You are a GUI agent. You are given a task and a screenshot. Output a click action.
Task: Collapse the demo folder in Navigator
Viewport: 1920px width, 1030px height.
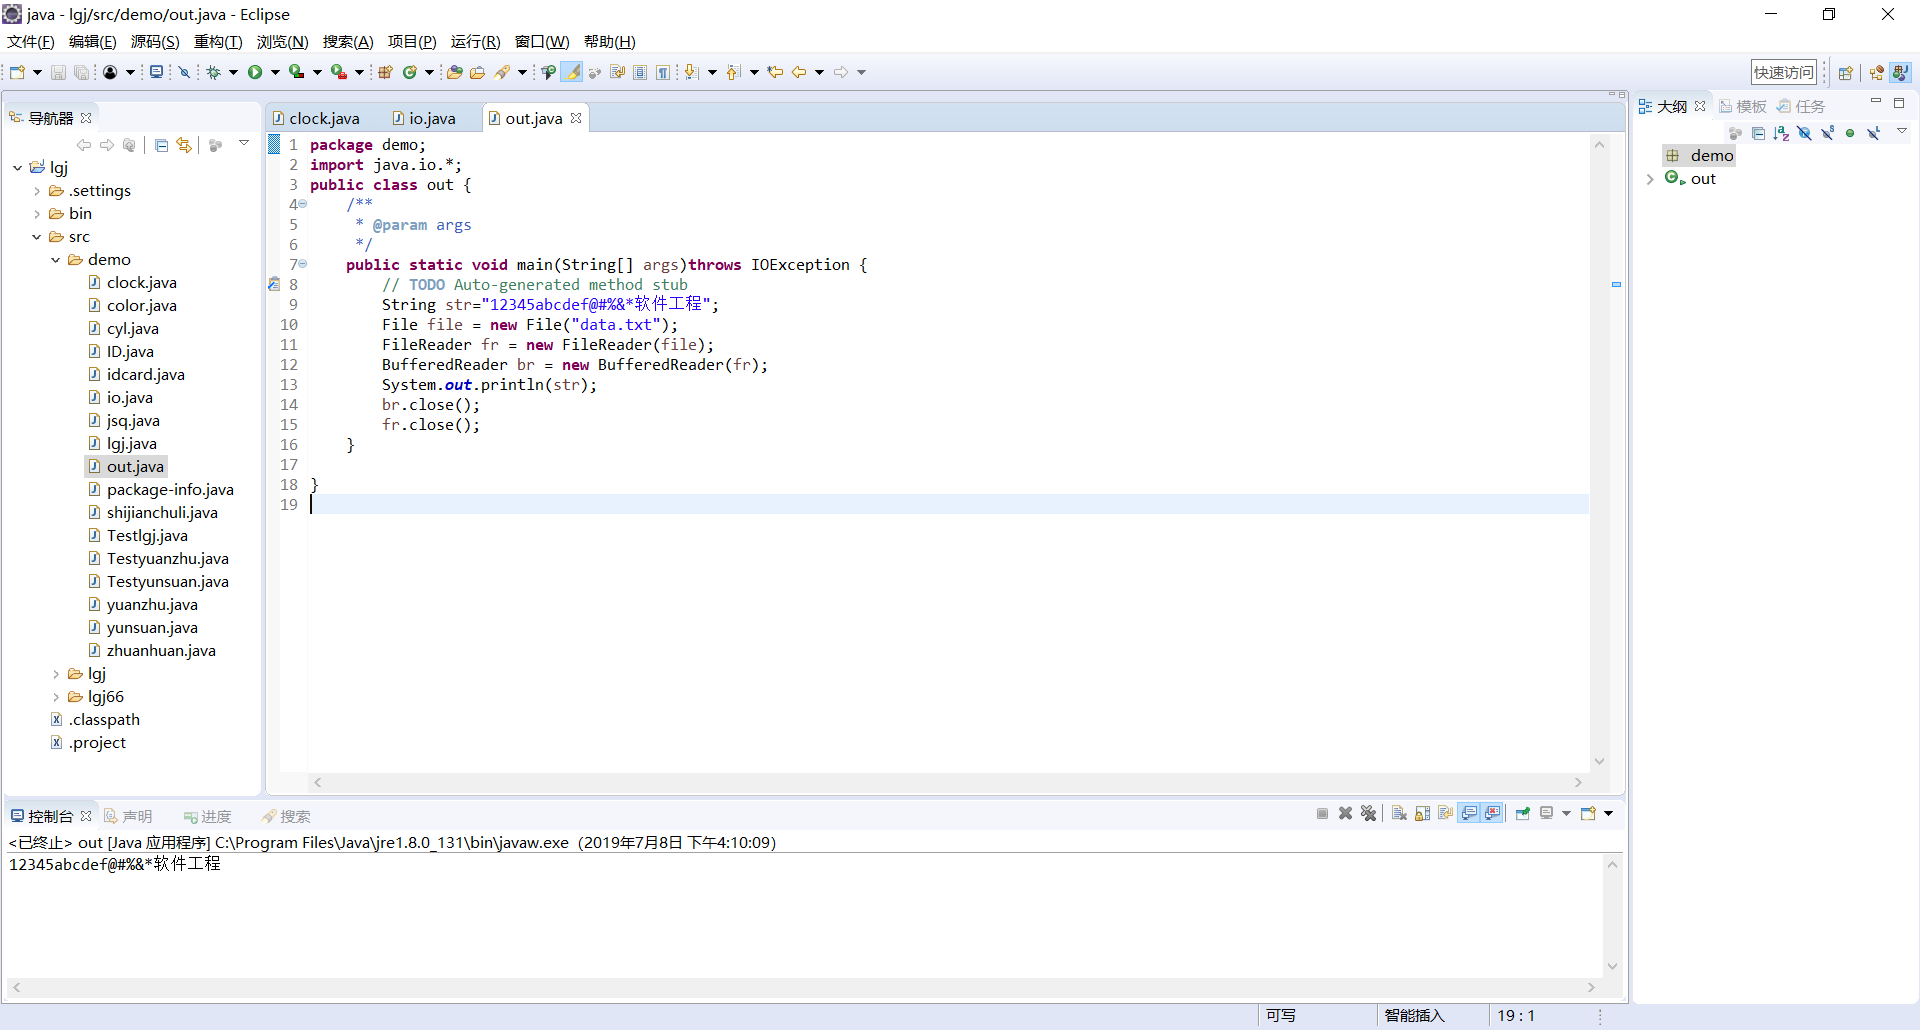pyautogui.click(x=56, y=260)
